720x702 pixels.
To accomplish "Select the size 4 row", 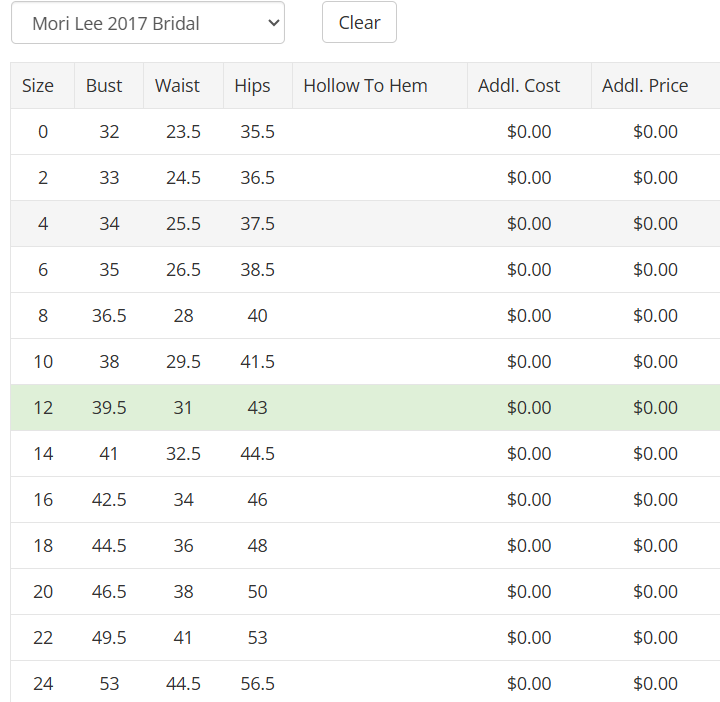I will pyautogui.click(x=43, y=224).
